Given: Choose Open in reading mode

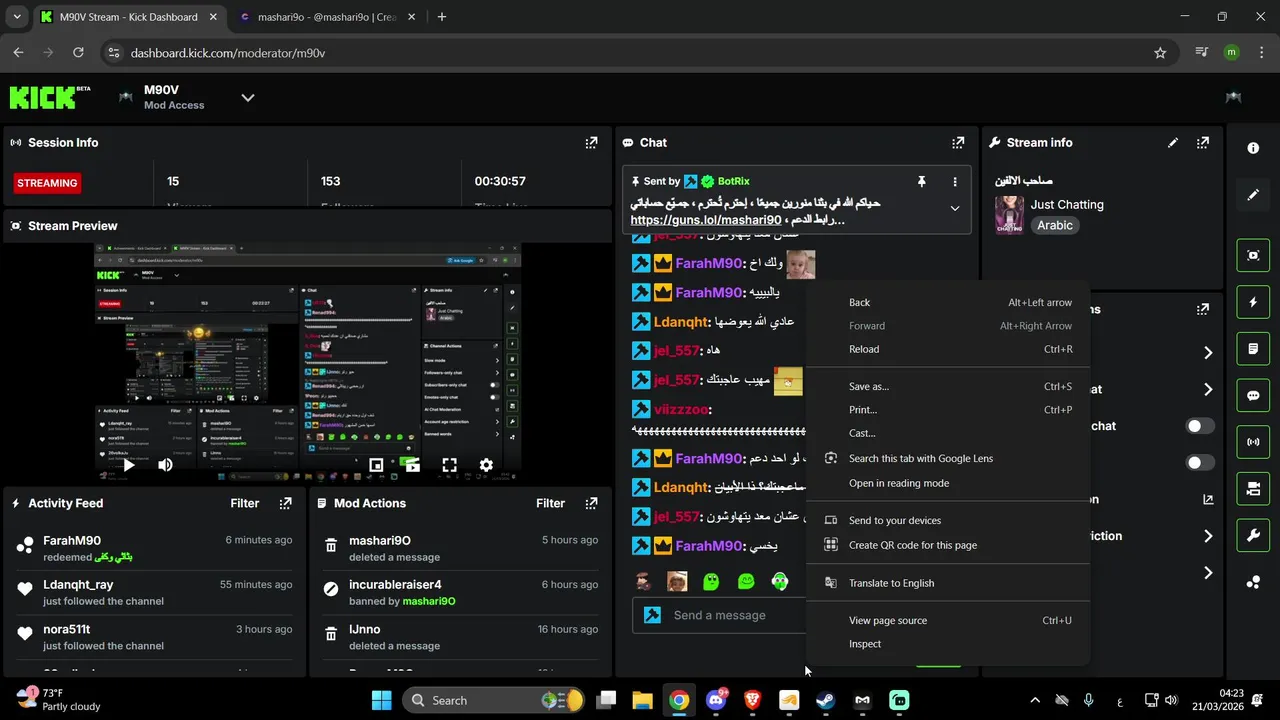Looking at the screenshot, I should point(948,483).
